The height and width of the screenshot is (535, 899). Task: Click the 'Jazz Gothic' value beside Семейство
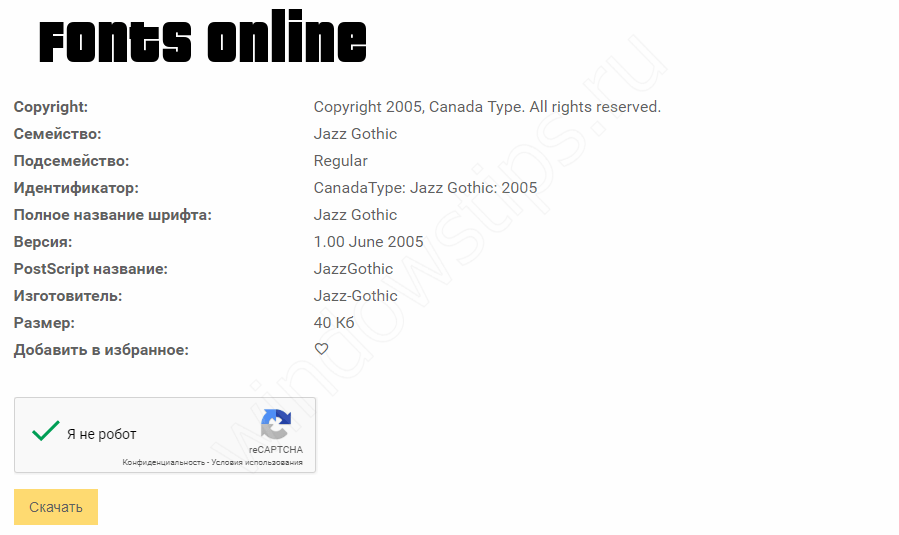355,134
